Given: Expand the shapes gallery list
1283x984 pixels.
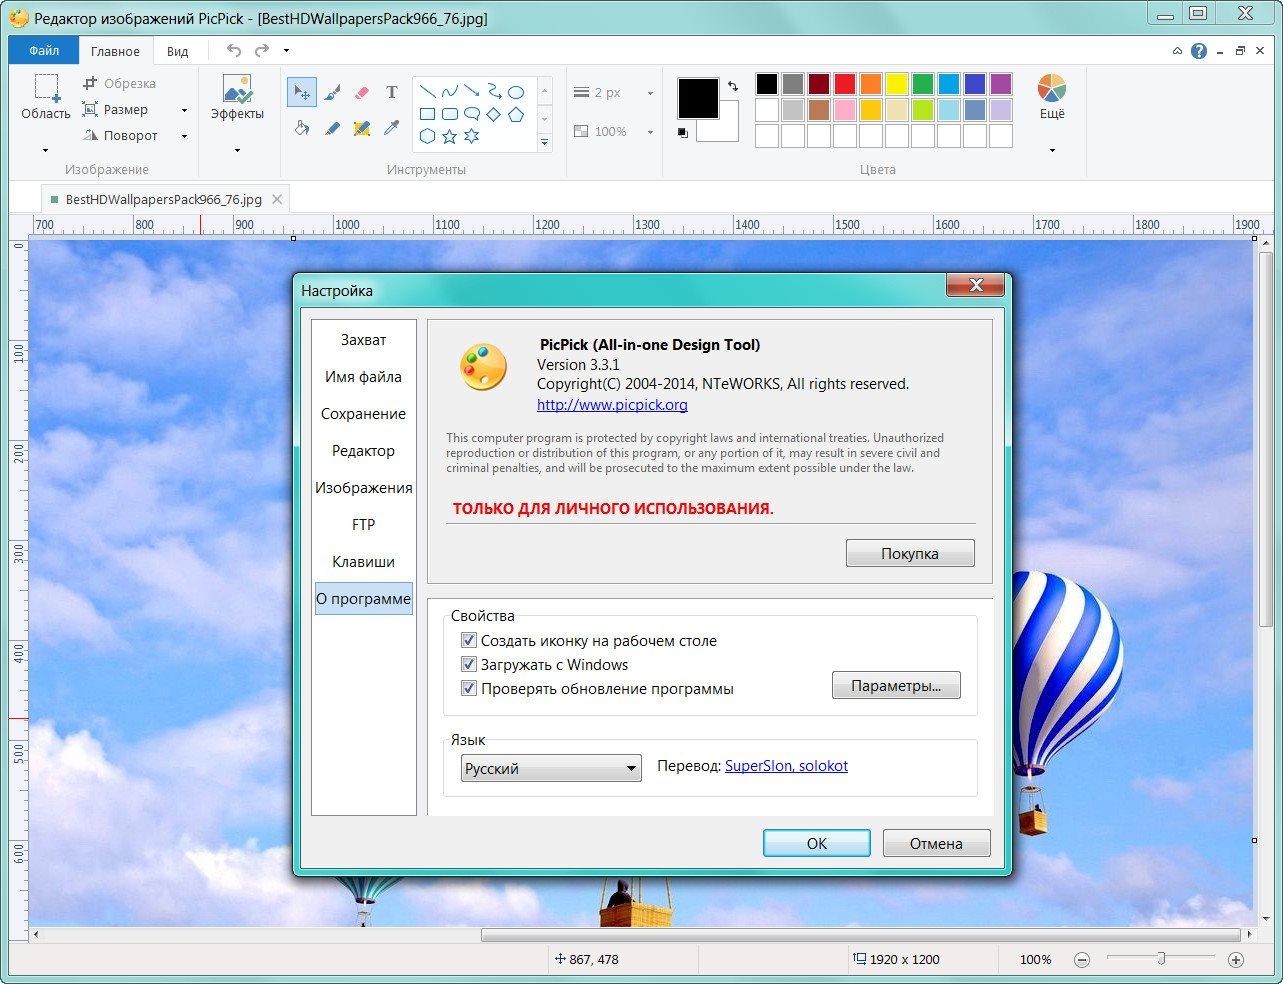Looking at the screenshot, I should tap(545, 143).
